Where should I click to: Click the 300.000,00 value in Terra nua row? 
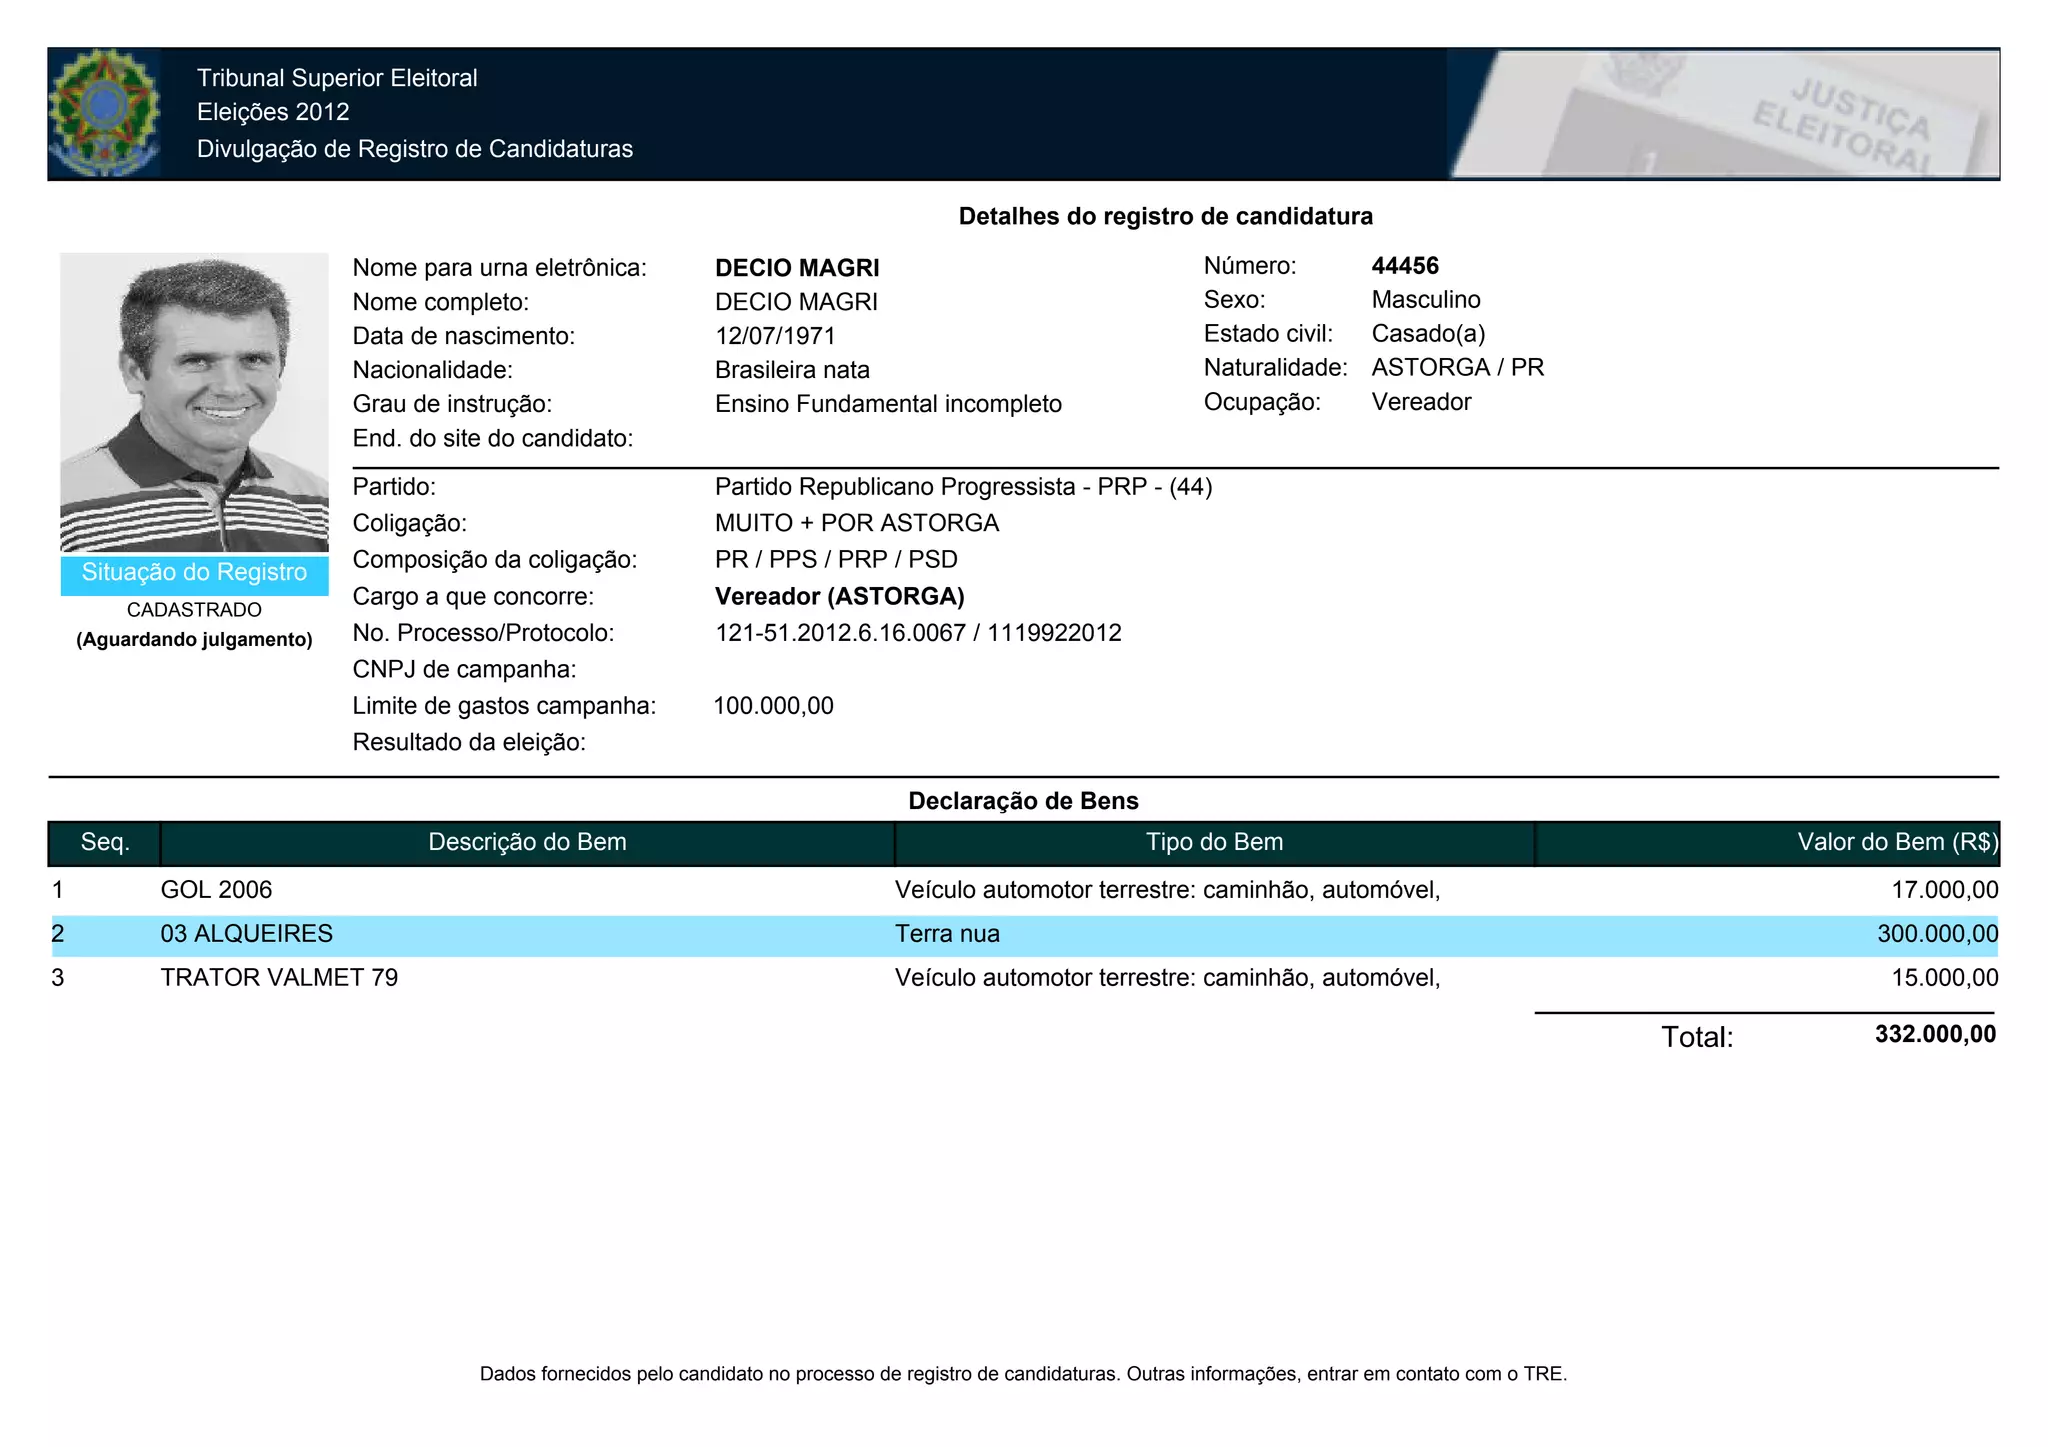[1937, 934]
